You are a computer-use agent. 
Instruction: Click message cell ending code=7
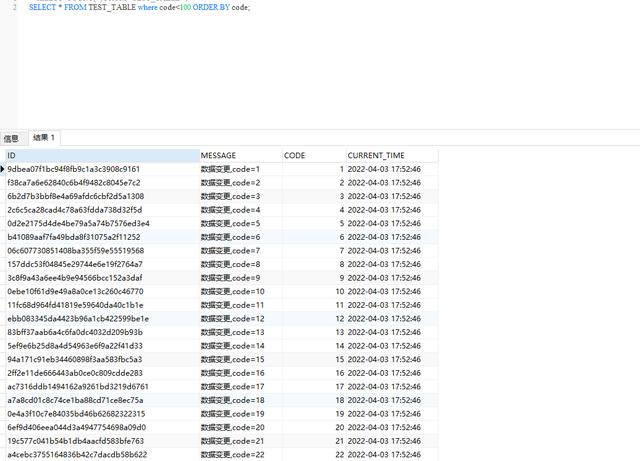[240, 251]
